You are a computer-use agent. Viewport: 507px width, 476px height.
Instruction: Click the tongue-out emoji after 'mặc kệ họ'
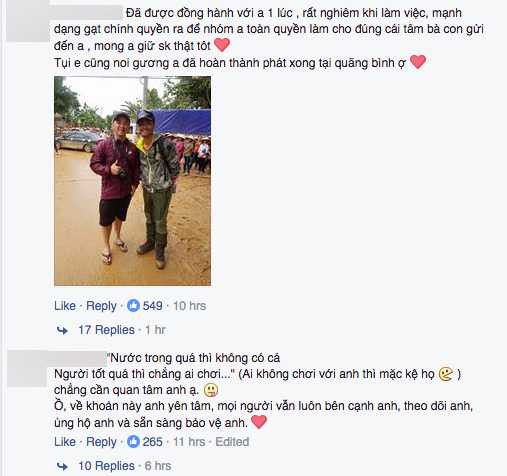coord(446,374)
